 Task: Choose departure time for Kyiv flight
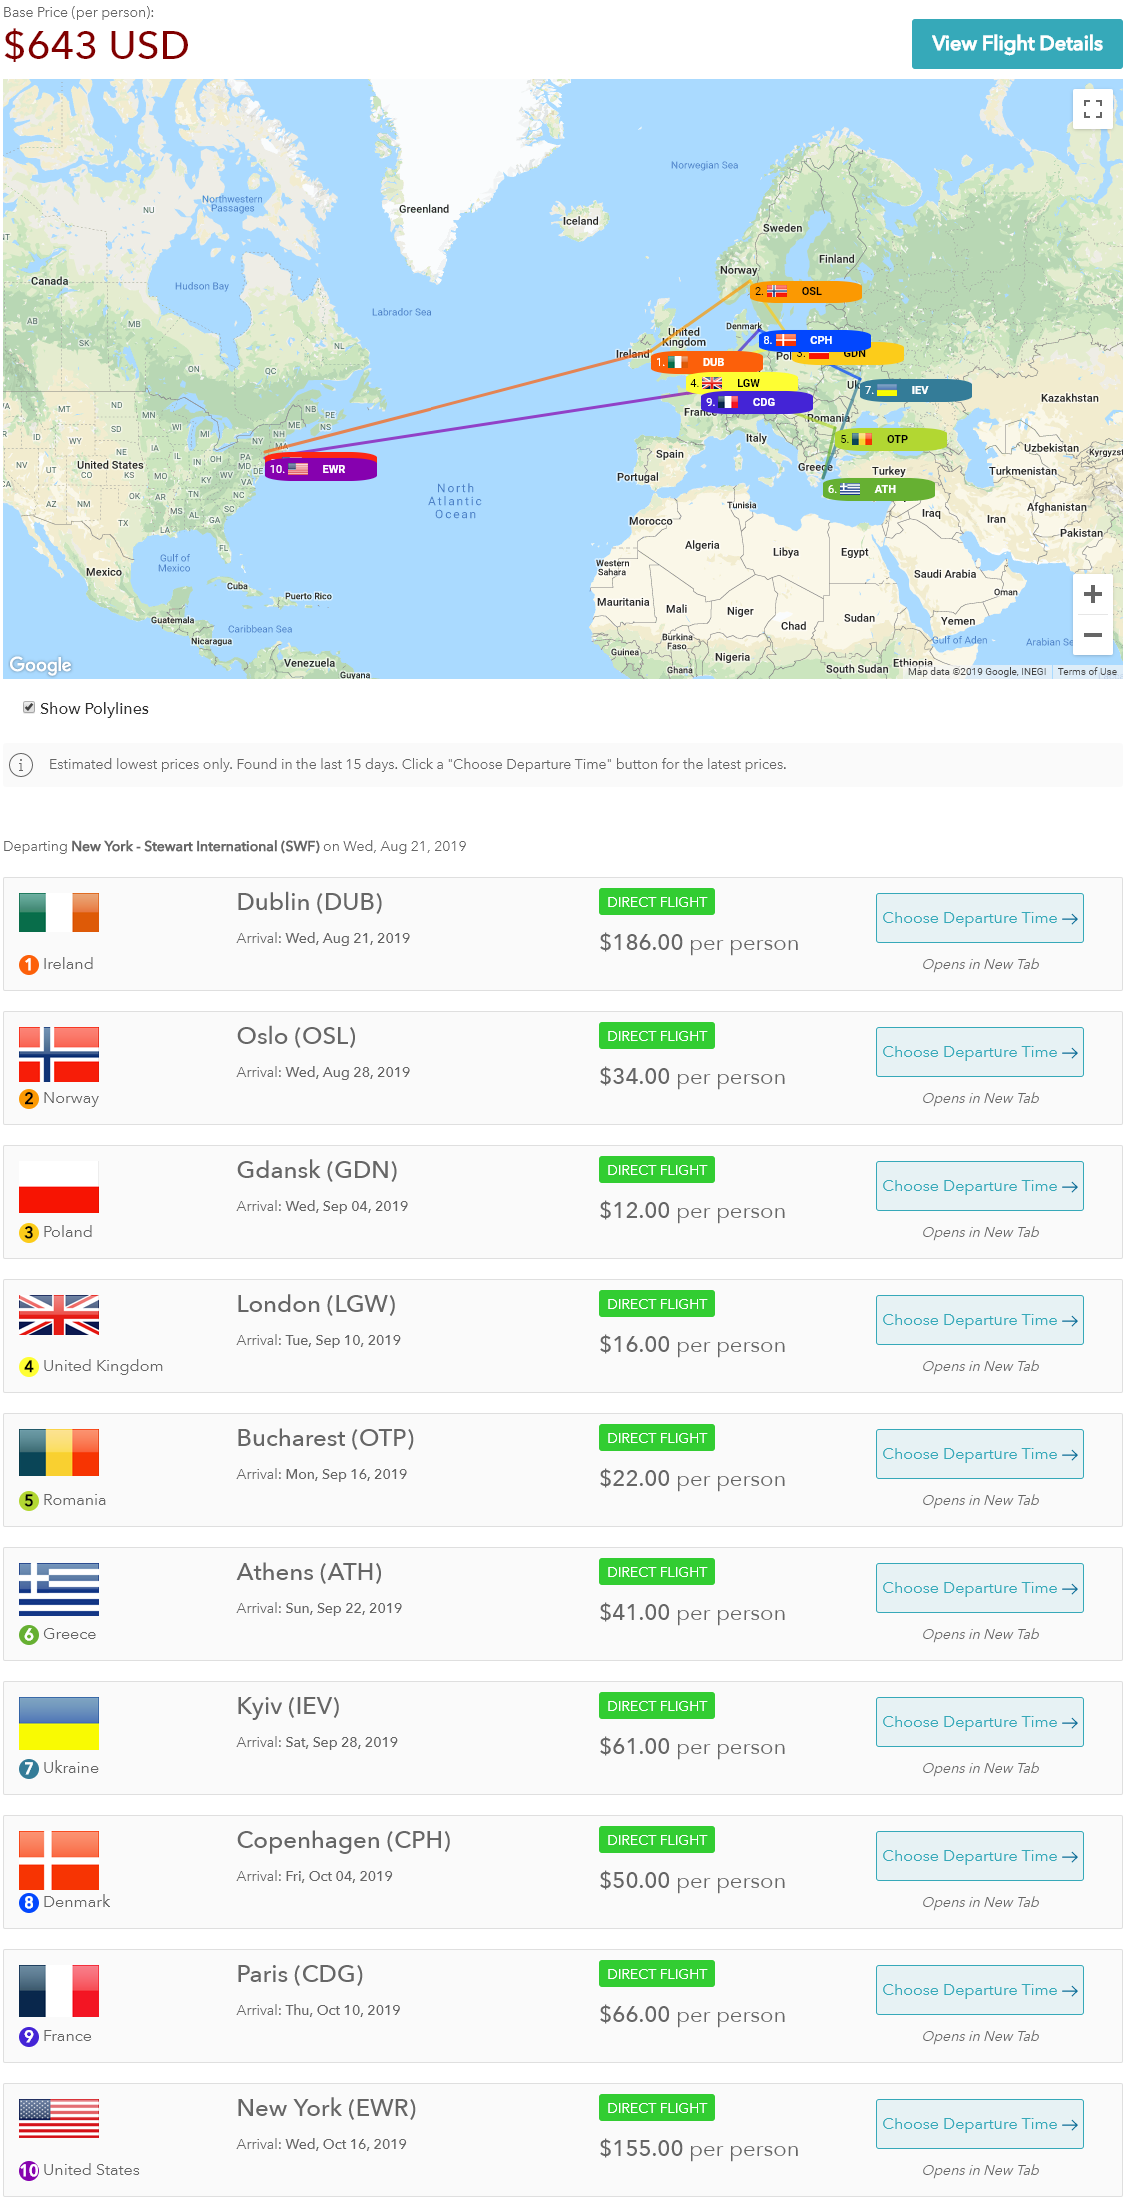[980, 1722]
